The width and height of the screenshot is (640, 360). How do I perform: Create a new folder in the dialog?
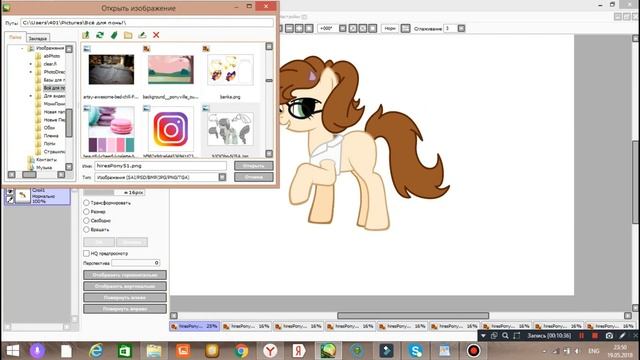(x=128, y=35)
